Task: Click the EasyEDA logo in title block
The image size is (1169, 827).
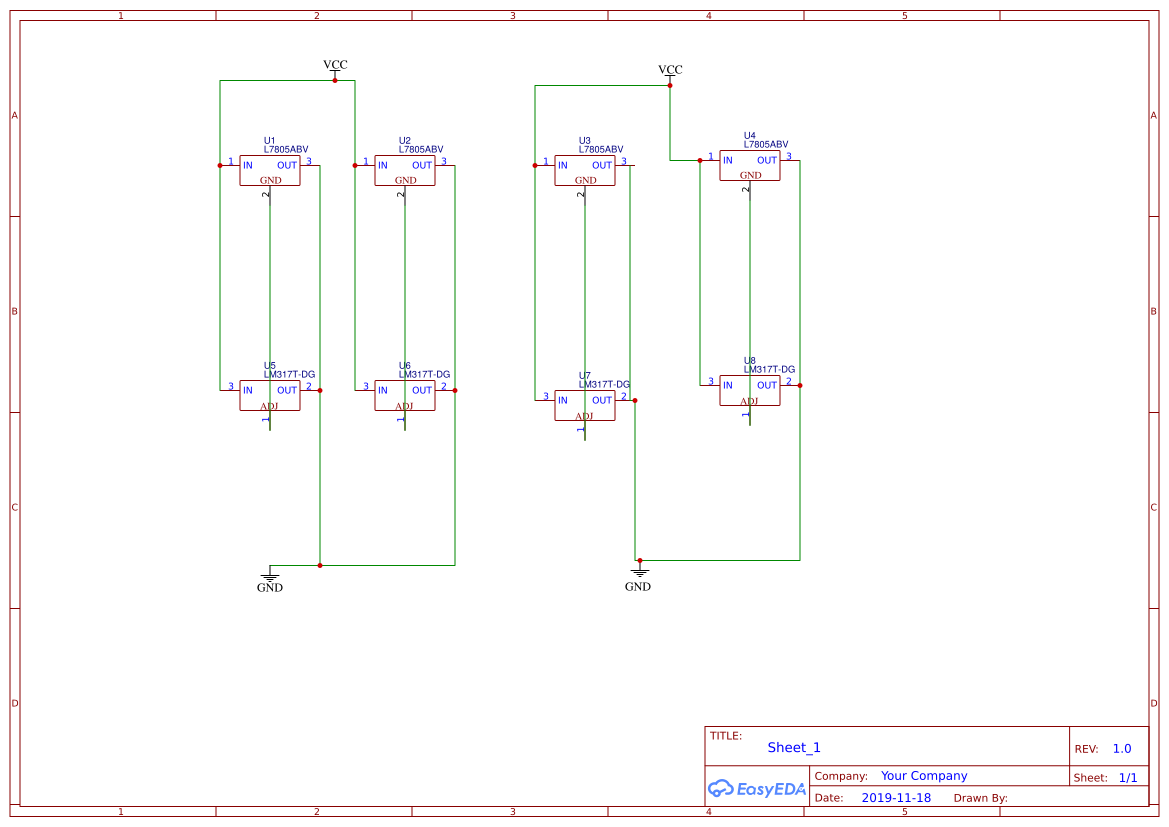Action: point(756,788)
